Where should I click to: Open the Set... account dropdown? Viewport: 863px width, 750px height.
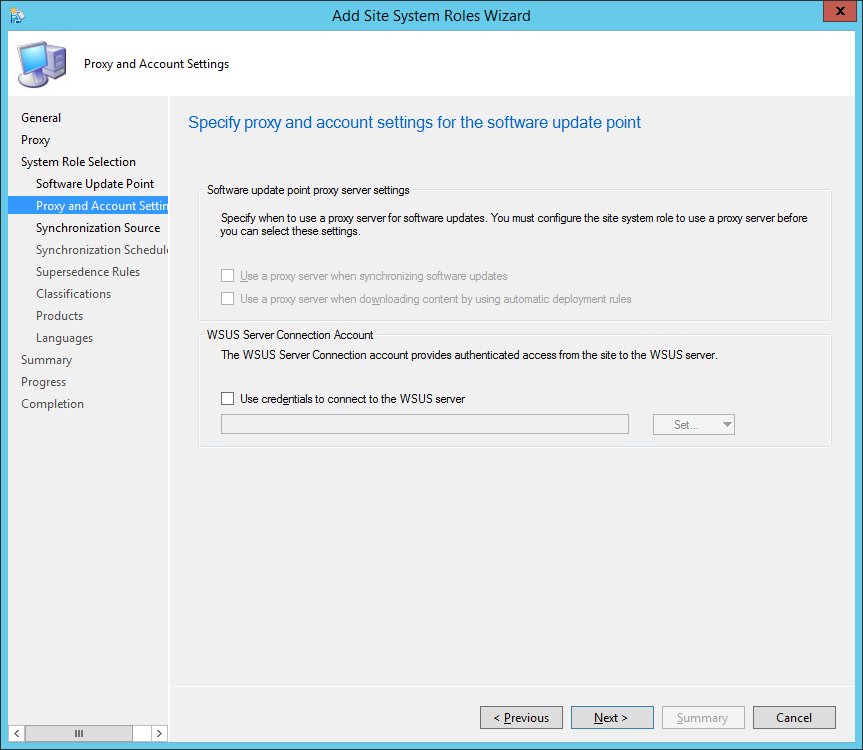coord(693,424)
